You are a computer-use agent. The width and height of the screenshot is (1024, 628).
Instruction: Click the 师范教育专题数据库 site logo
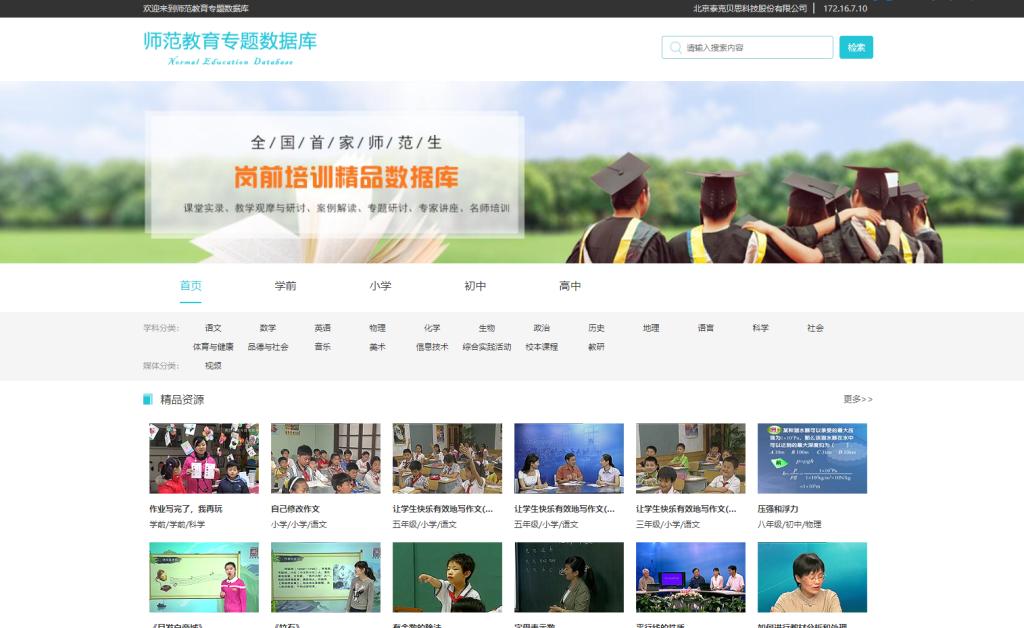(230, 48)
